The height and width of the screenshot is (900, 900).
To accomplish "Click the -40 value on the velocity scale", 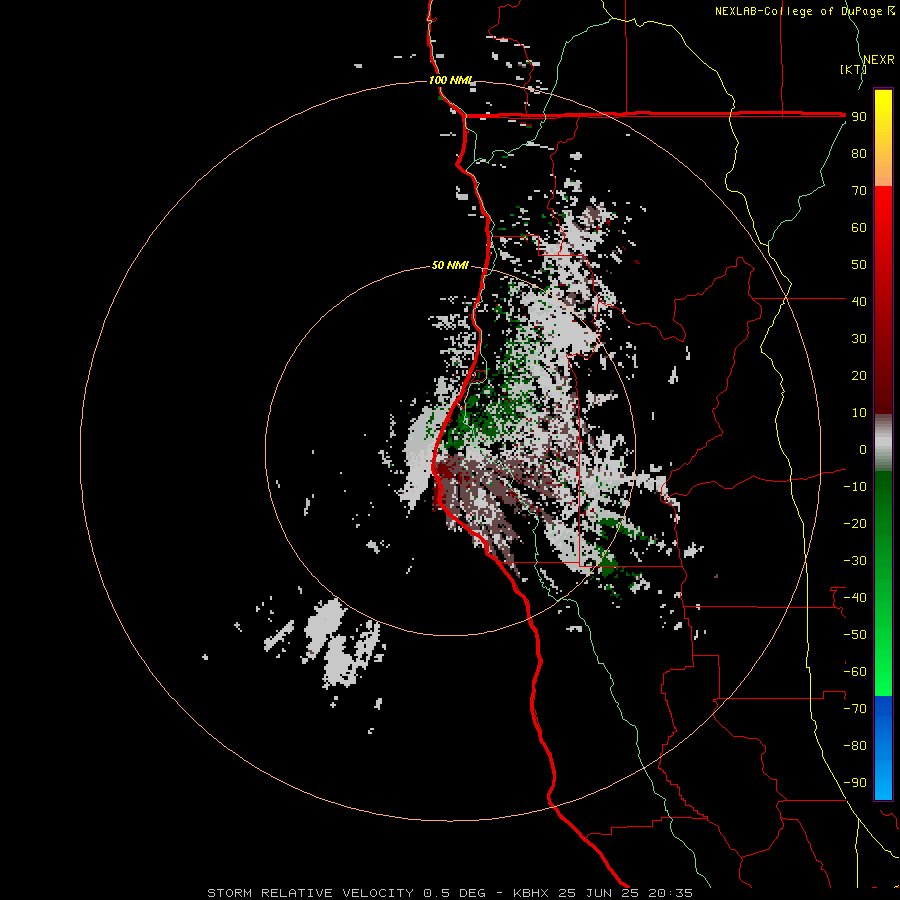I will tap(855, 598).
